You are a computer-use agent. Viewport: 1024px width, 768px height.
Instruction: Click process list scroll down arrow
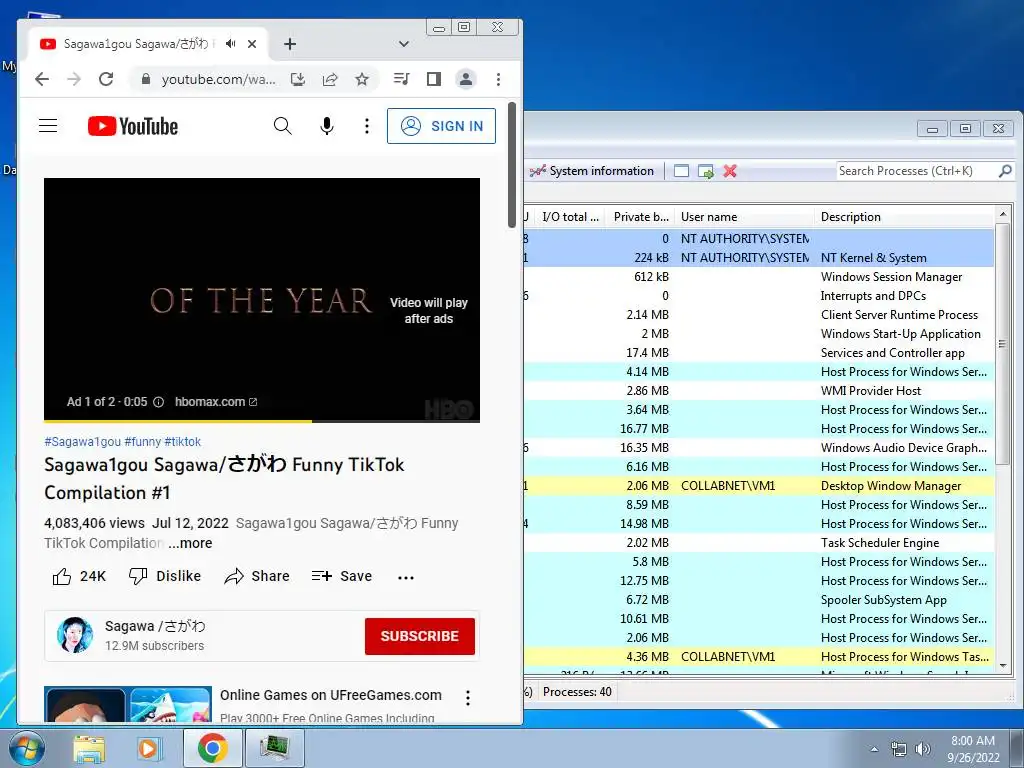[x=1003, y=665]
